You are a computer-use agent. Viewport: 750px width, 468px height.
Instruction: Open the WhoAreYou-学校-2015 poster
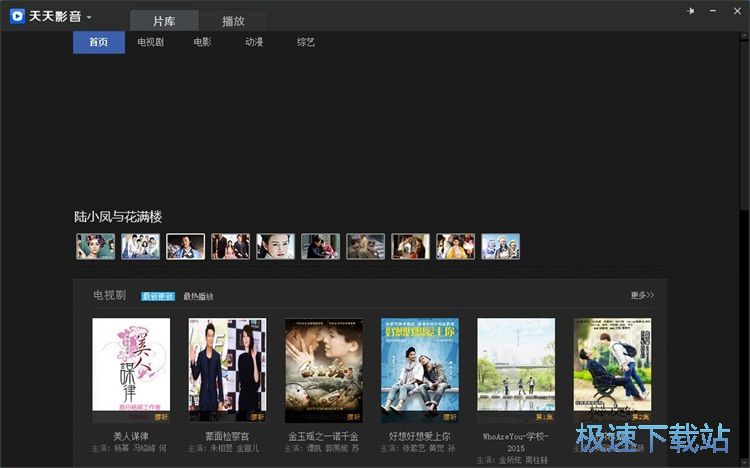516,370
